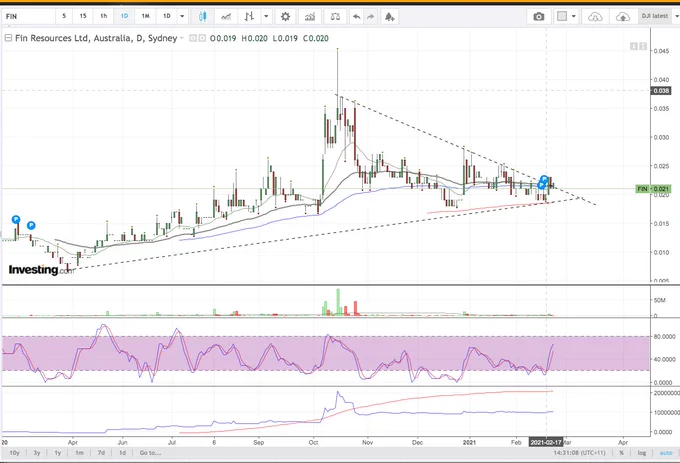
Task: Set range to 1d
Action: click(122, 453)
